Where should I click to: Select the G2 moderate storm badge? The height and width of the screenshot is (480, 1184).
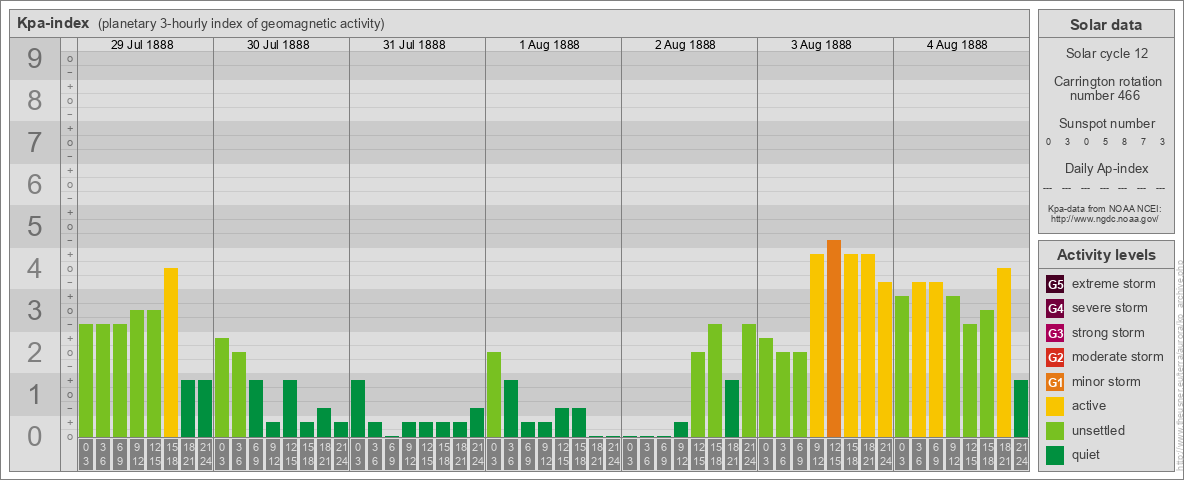(1055, 358)
